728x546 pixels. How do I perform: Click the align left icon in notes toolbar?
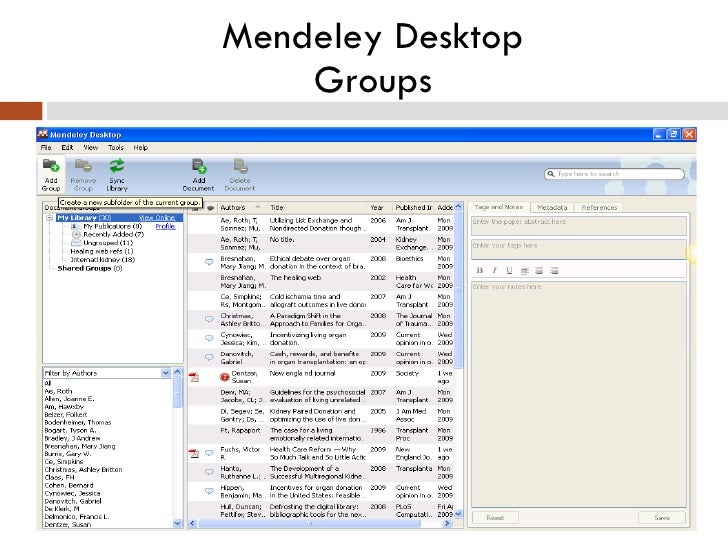click(525, 270)
